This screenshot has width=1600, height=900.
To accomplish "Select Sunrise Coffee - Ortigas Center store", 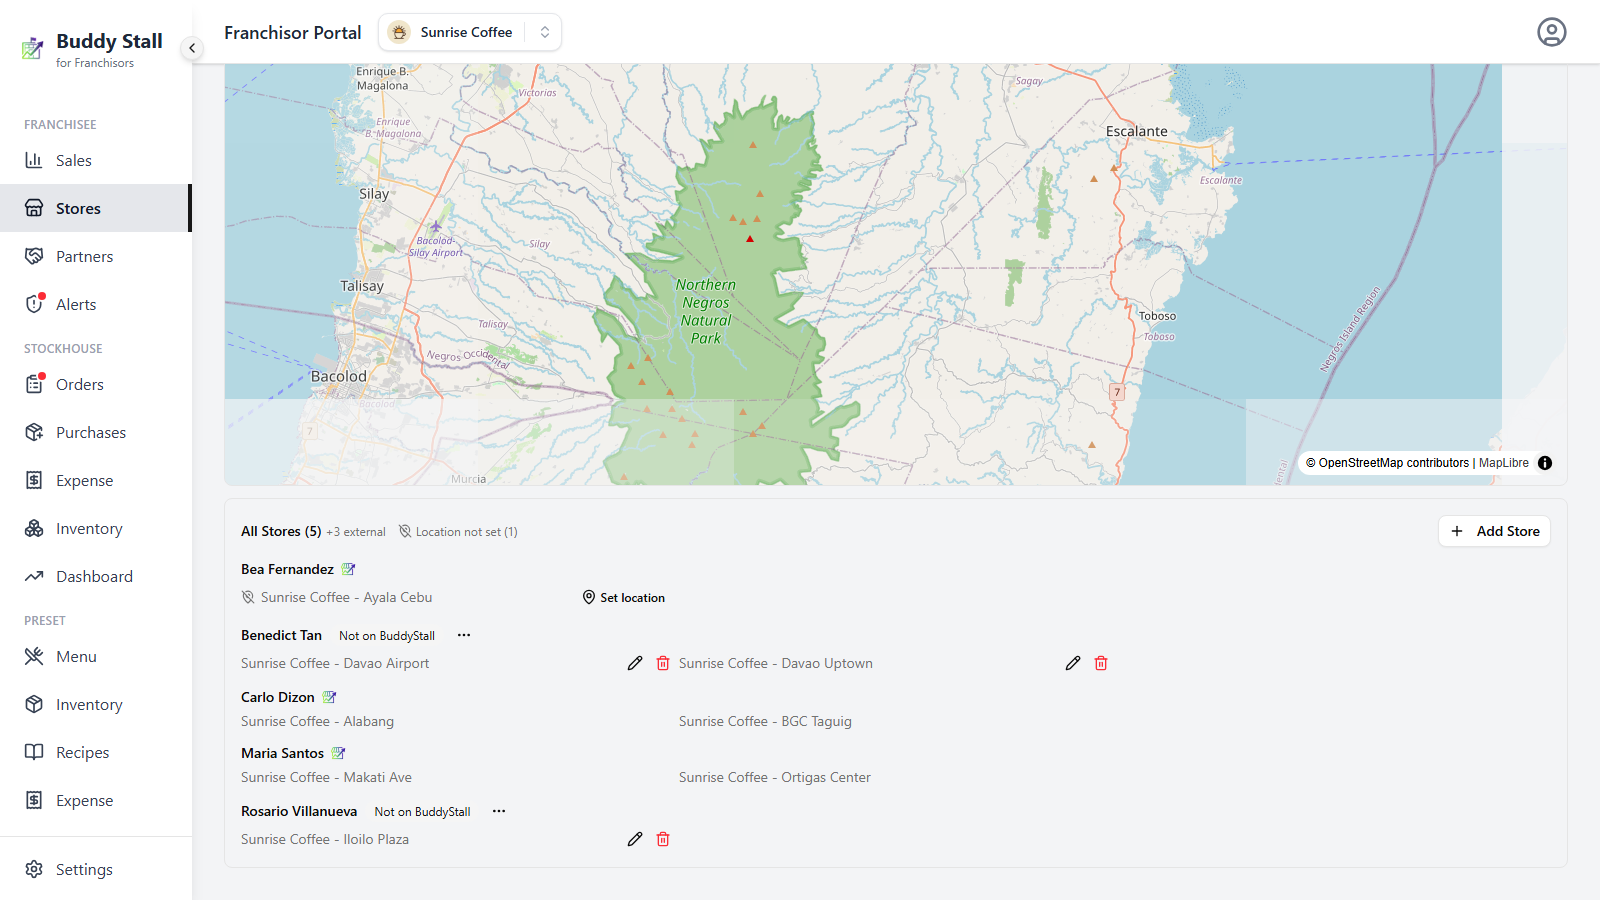I will [775, 777].
